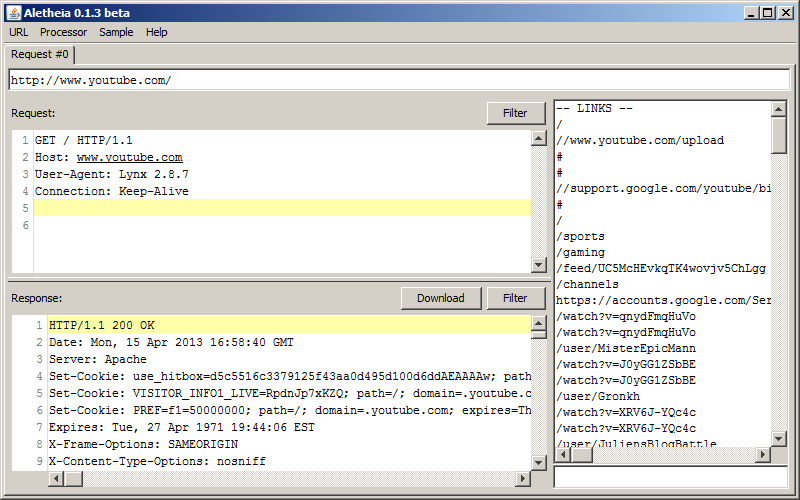The height and width of the screenshot is (500, 800).
Task: Click the 'Date: Mon, 15 Apr 2013' line
Action: click(x=171, y=342)
